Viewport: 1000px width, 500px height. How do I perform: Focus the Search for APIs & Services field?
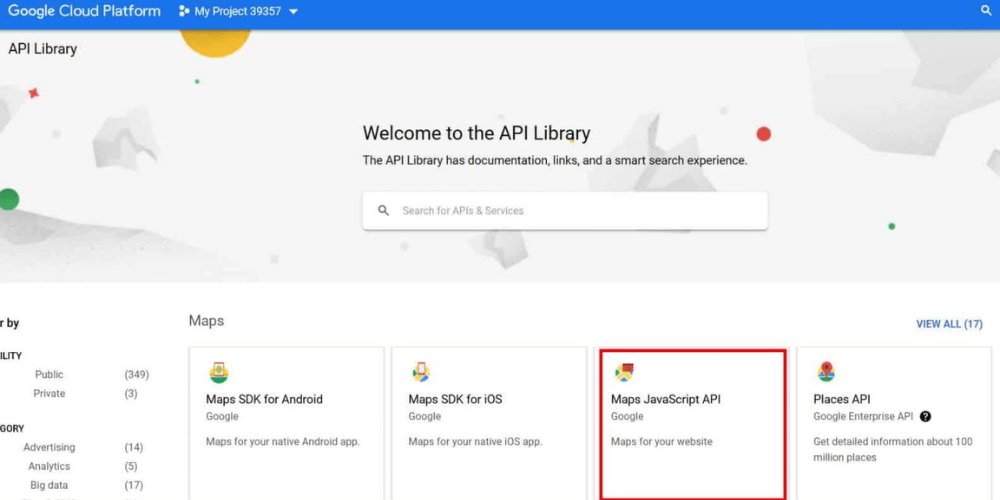(x=565, y=210)
